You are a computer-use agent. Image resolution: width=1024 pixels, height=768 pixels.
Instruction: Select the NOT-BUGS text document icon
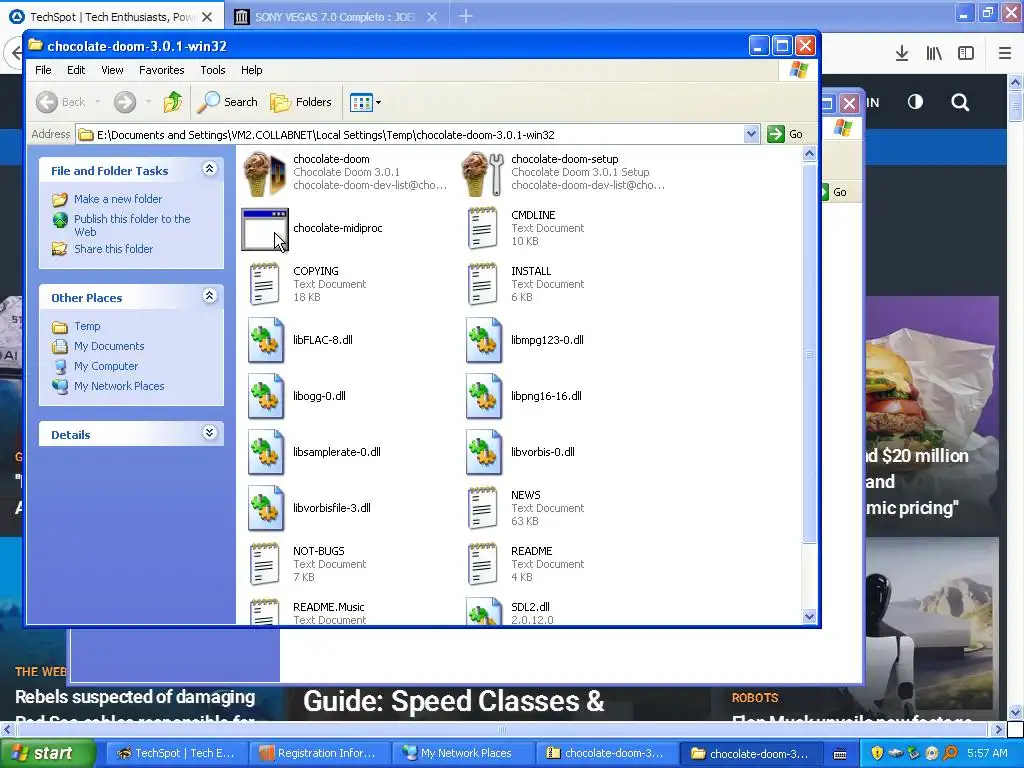point(264,564)
